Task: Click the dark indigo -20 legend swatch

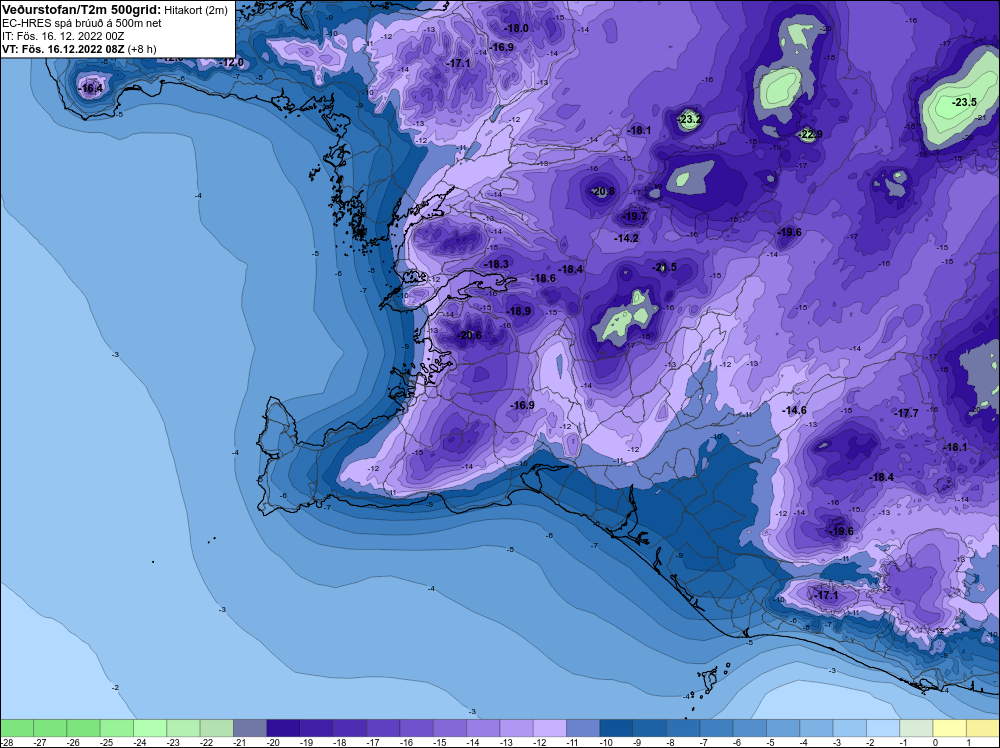Action: (x=283, y=728)
